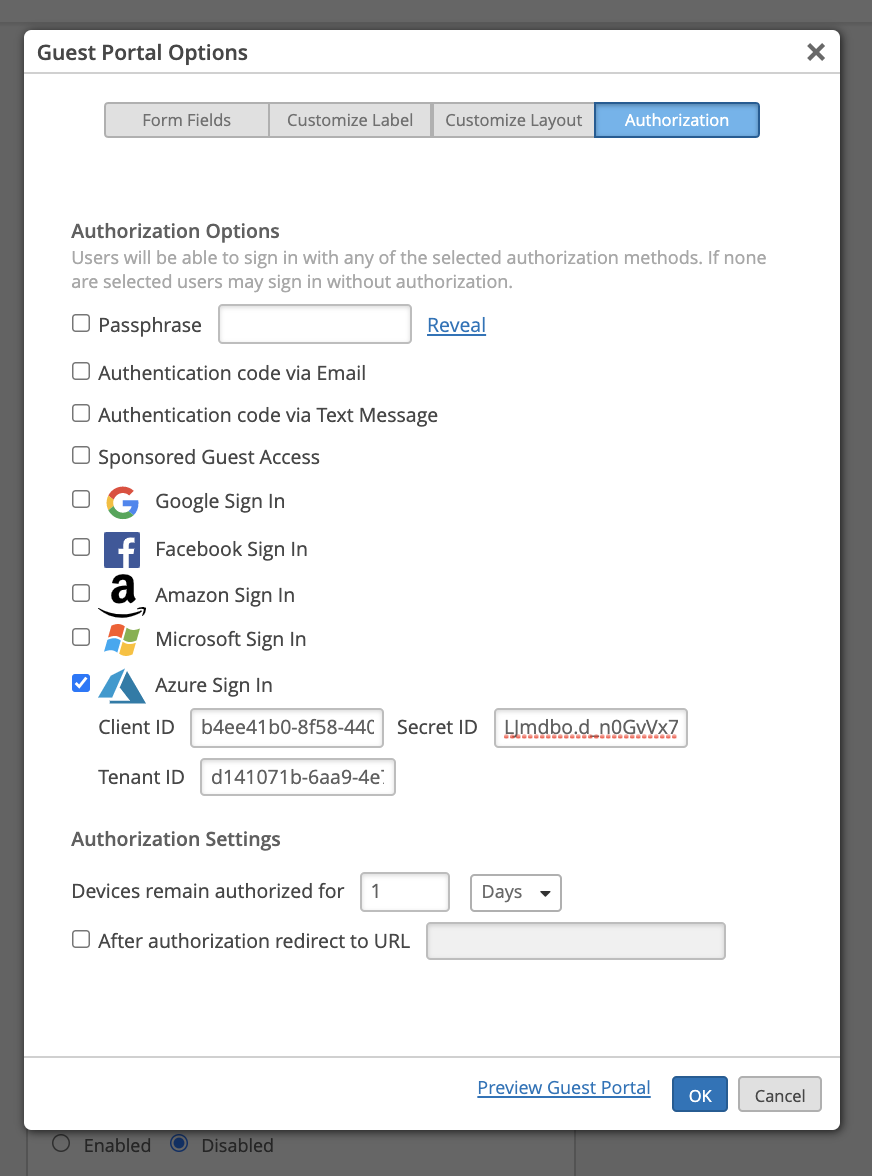872x1176 pixels.
Task: Open the Customize Layout tab
Action: click(513, 120)
